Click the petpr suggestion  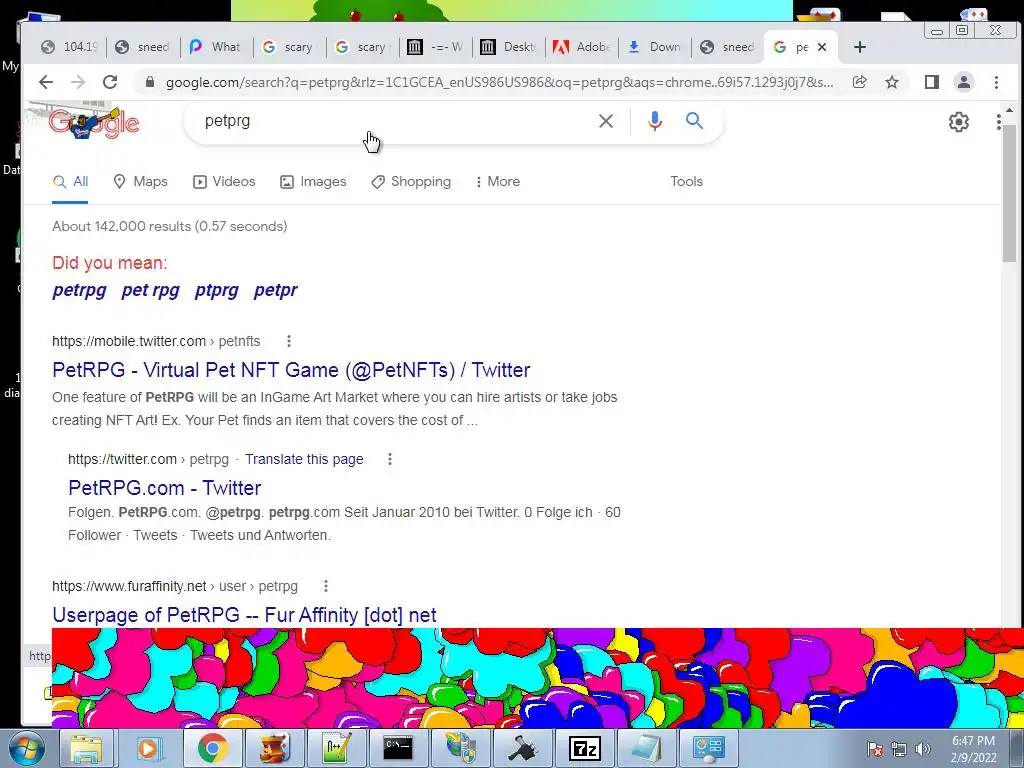tap(276, 290)
